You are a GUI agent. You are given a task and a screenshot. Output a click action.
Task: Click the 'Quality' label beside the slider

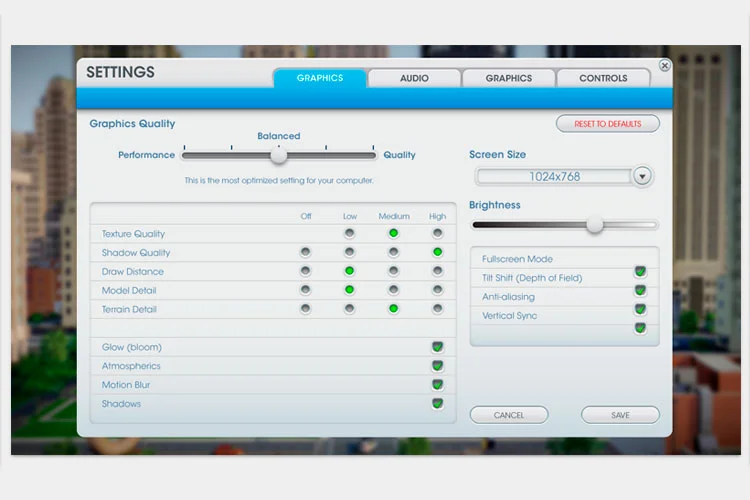click(399, 155)
